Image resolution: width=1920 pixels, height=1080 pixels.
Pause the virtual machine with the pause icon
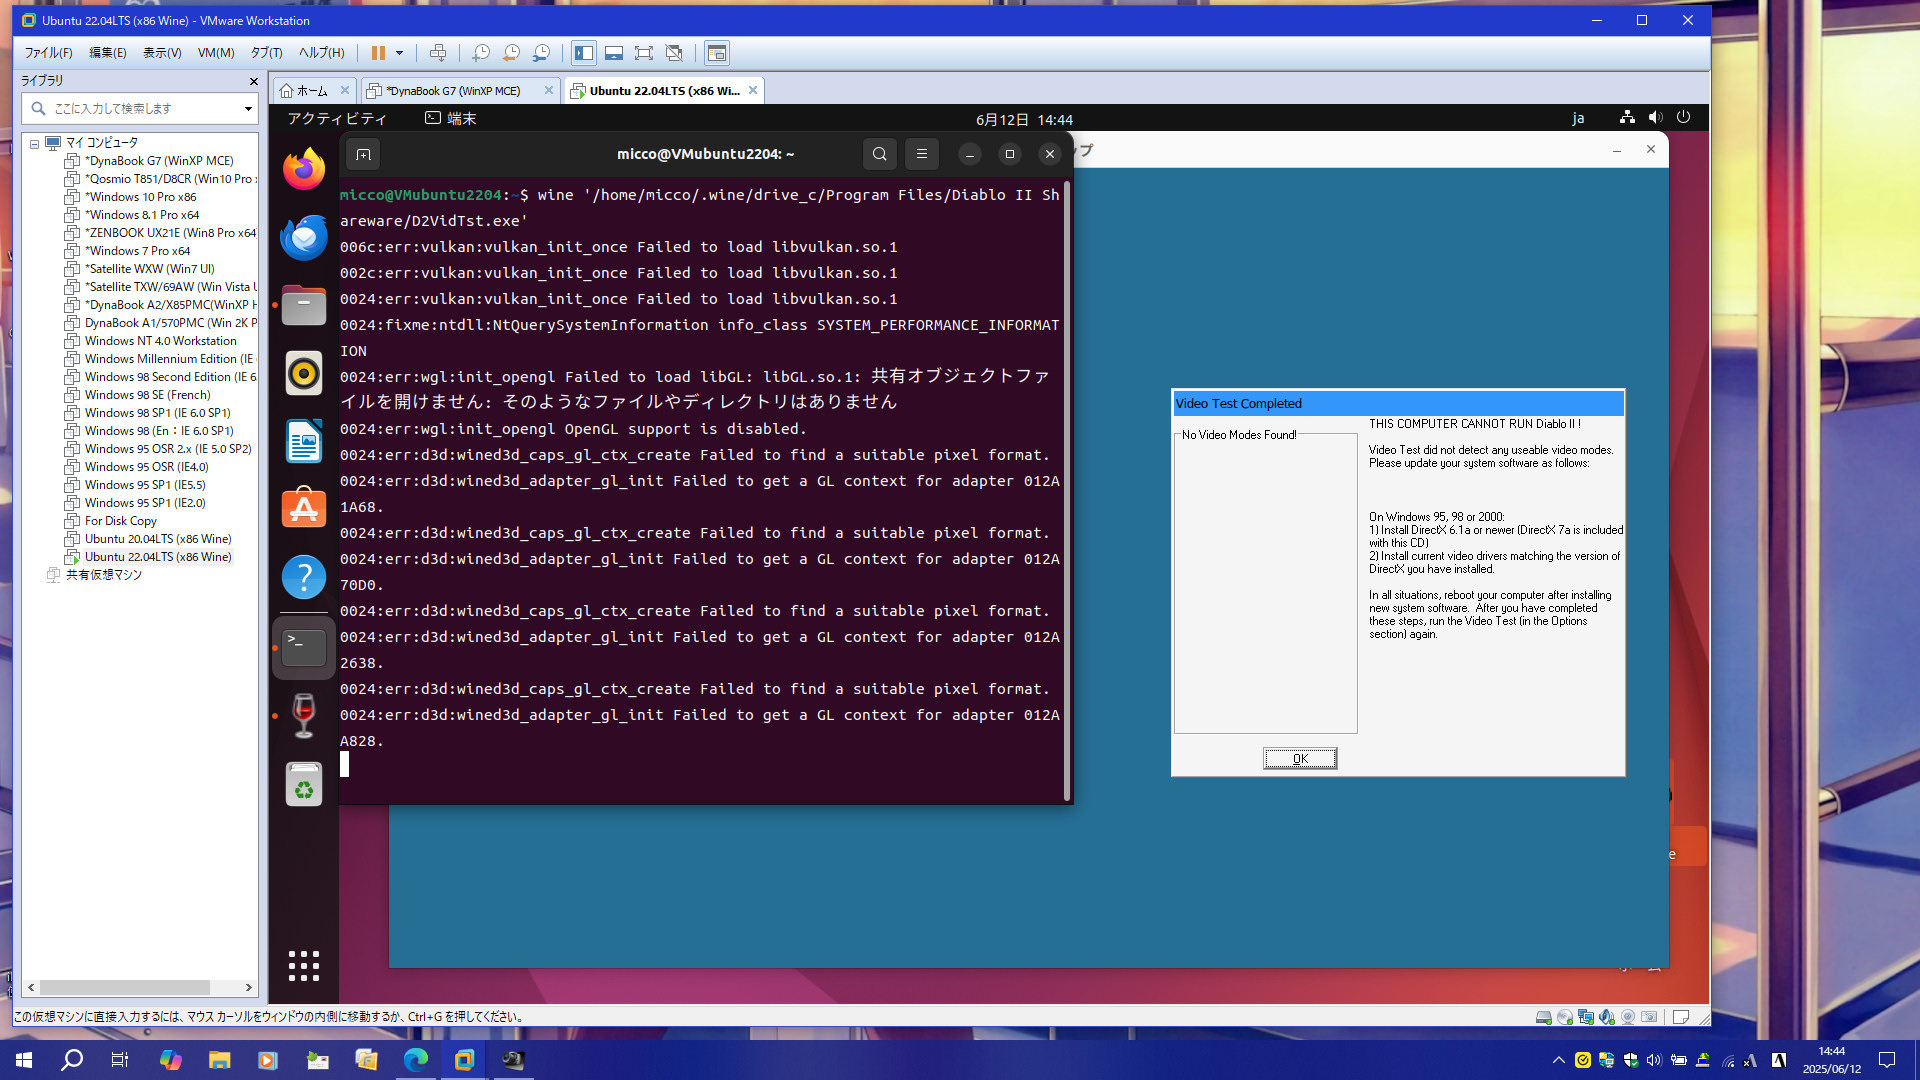point(378,53)
